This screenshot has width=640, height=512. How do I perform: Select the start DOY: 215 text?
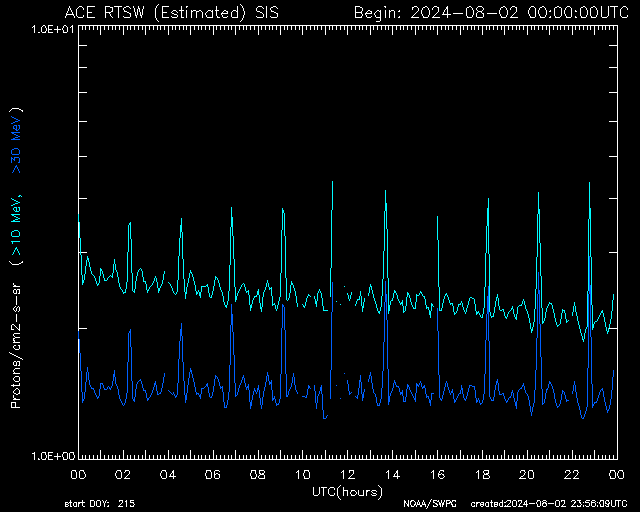102,504
